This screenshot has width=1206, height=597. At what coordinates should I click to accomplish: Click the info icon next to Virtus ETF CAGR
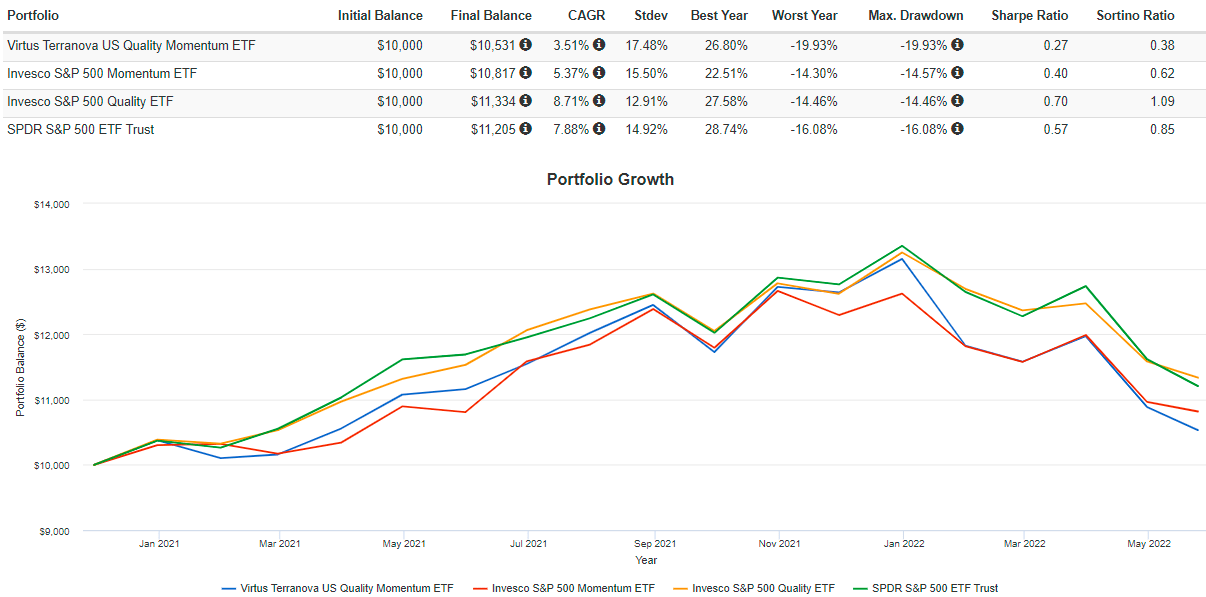(599, 45)
